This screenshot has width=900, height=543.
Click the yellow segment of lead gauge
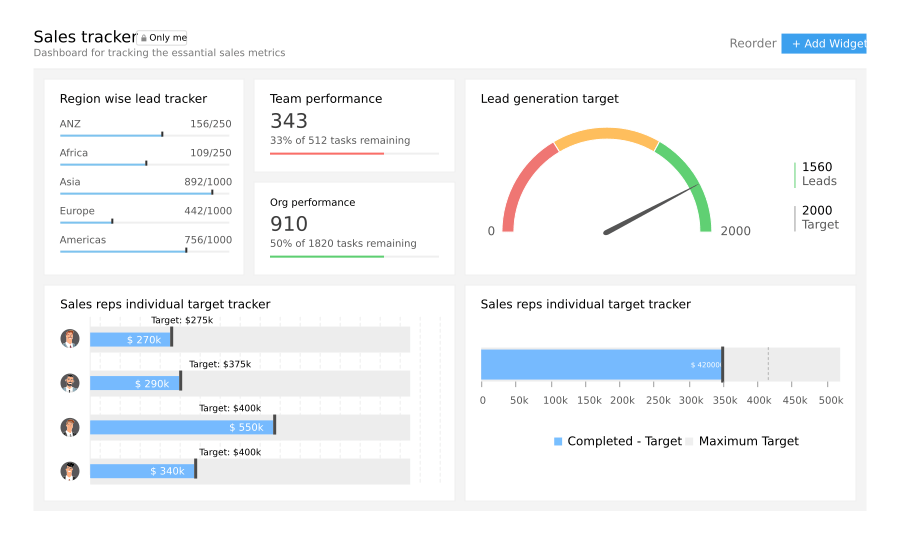pyautogui.click(x=606, y=135)
